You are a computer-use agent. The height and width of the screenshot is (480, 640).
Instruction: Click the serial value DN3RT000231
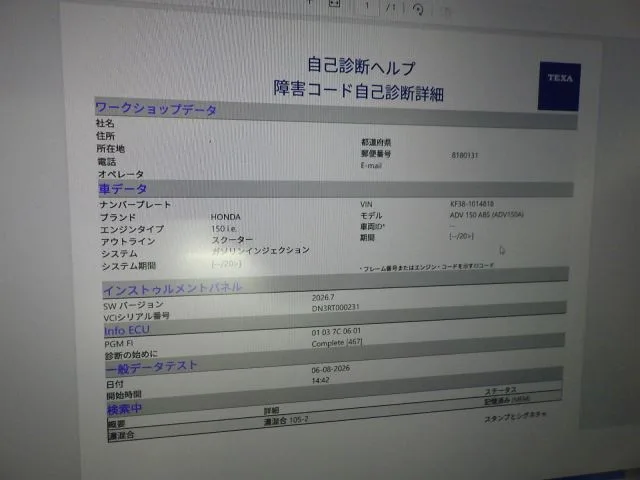336,308
